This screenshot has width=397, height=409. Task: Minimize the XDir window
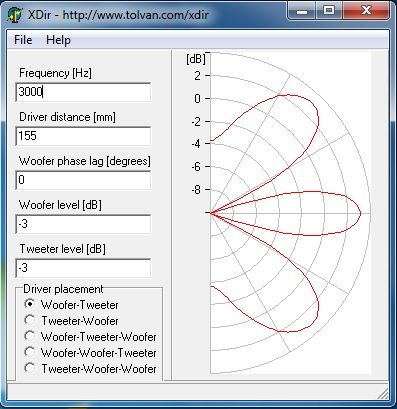click(x=302, y=11)
